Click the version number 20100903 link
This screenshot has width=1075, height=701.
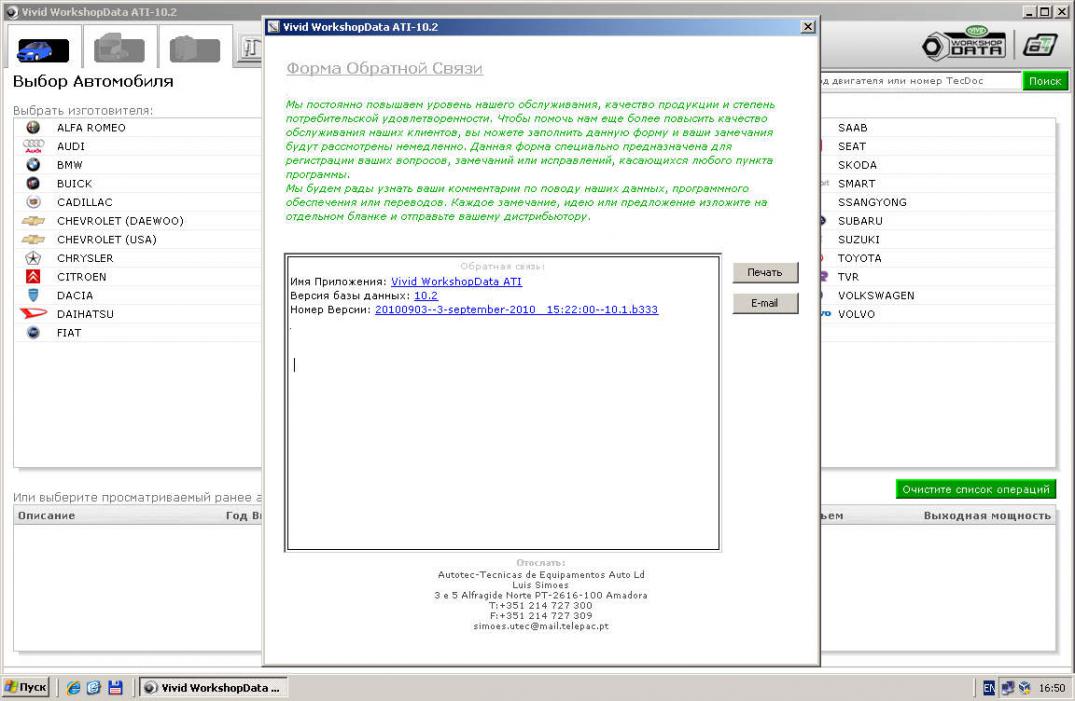(516, 309)
